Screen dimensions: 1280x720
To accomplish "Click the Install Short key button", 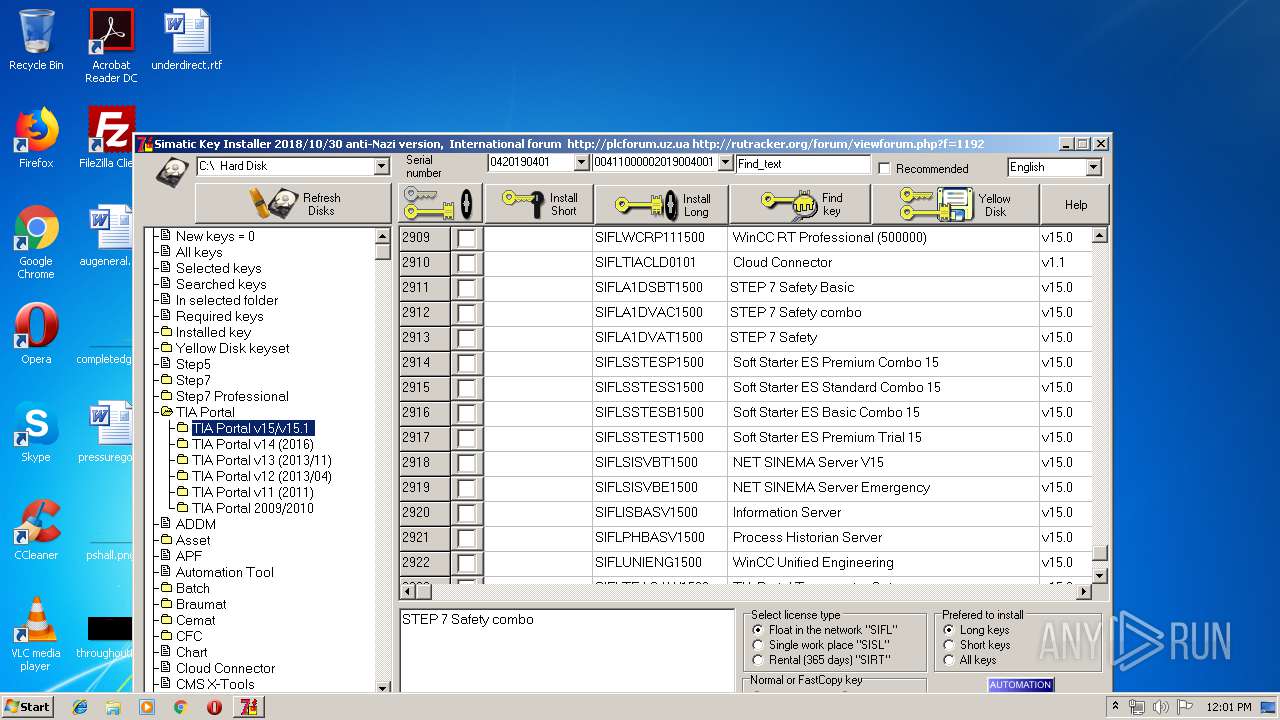I will (x=539, y=204).
